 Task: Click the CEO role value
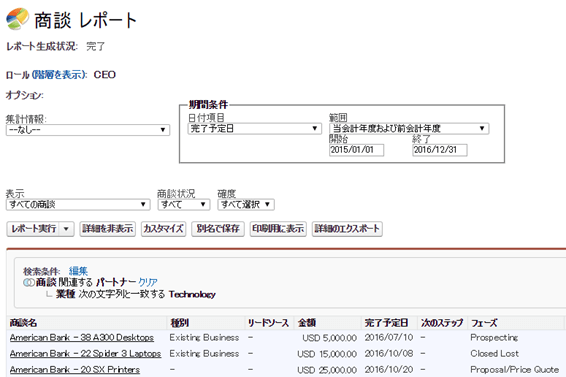tap(105, 75)
